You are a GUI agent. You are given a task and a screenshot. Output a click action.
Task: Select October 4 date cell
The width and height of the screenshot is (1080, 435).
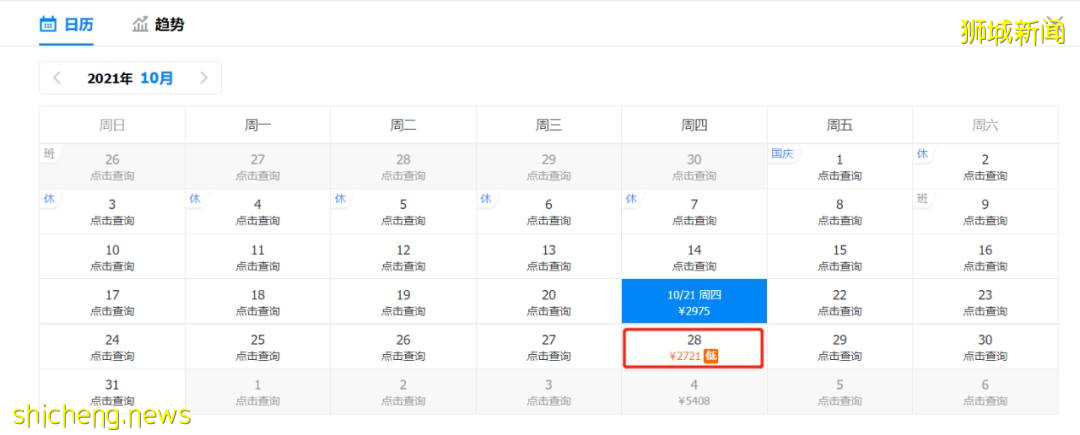pos(258,211)
